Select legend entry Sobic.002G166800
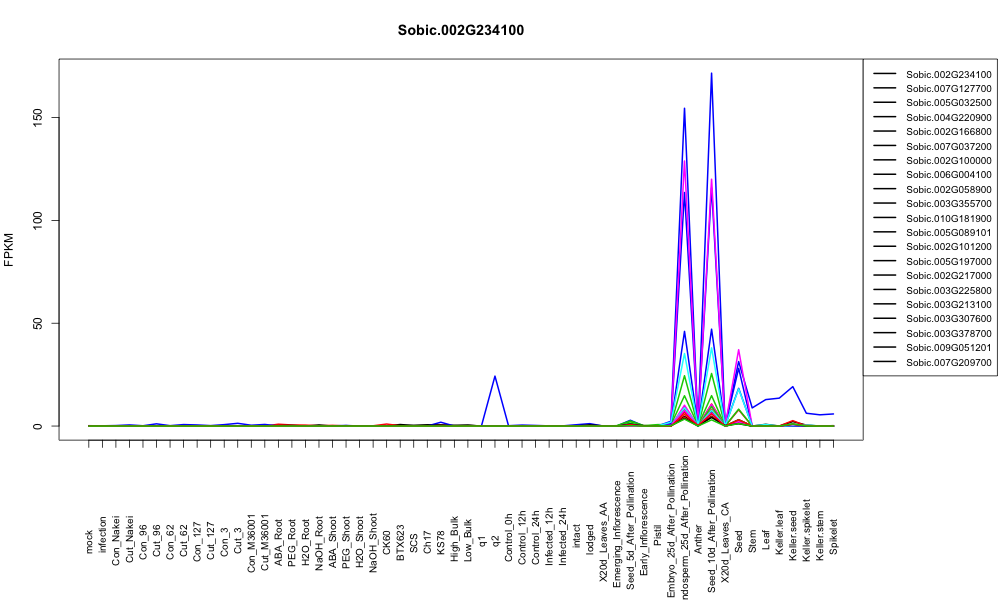 coord(948,131)
